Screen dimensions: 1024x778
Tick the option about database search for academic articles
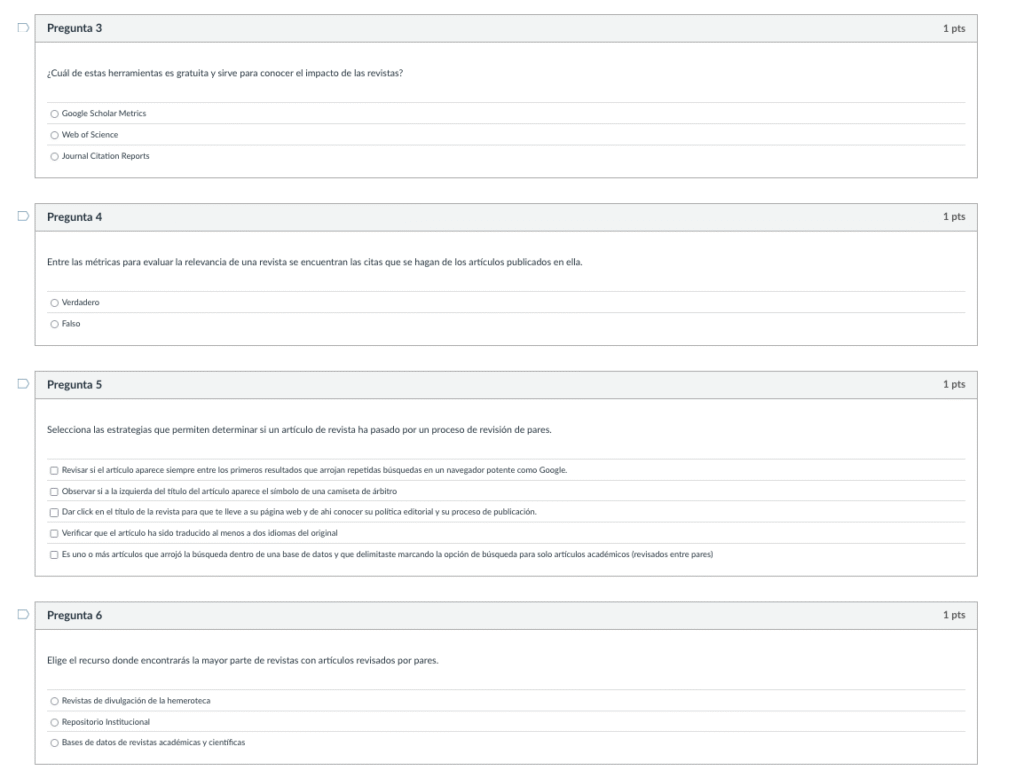tap(54, 554)
